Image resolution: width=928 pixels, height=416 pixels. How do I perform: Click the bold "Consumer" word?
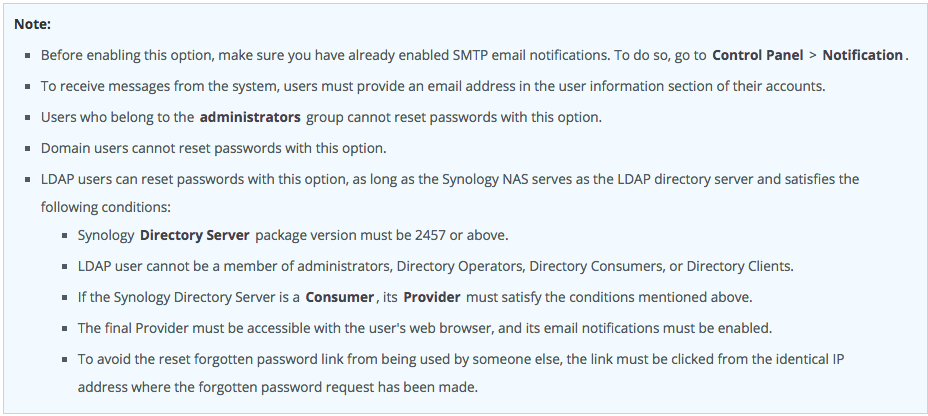[x=340, y=297]
